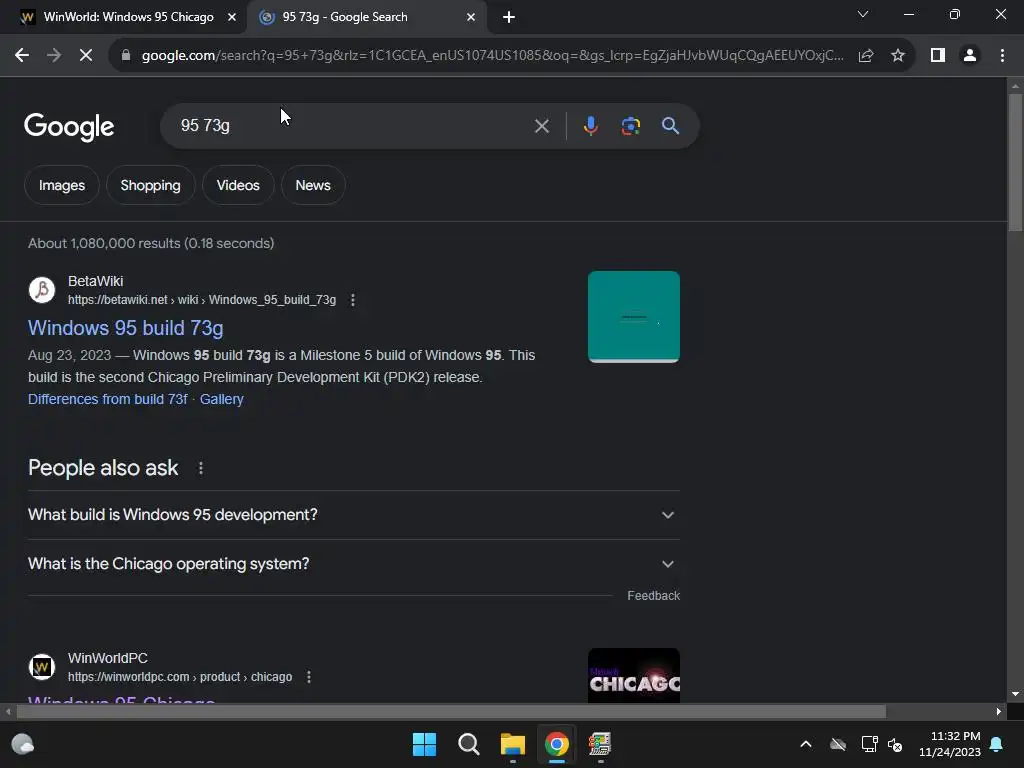Filter results by Videos
The height and width of the screenshot is (768, 1024).
[238, 185]
